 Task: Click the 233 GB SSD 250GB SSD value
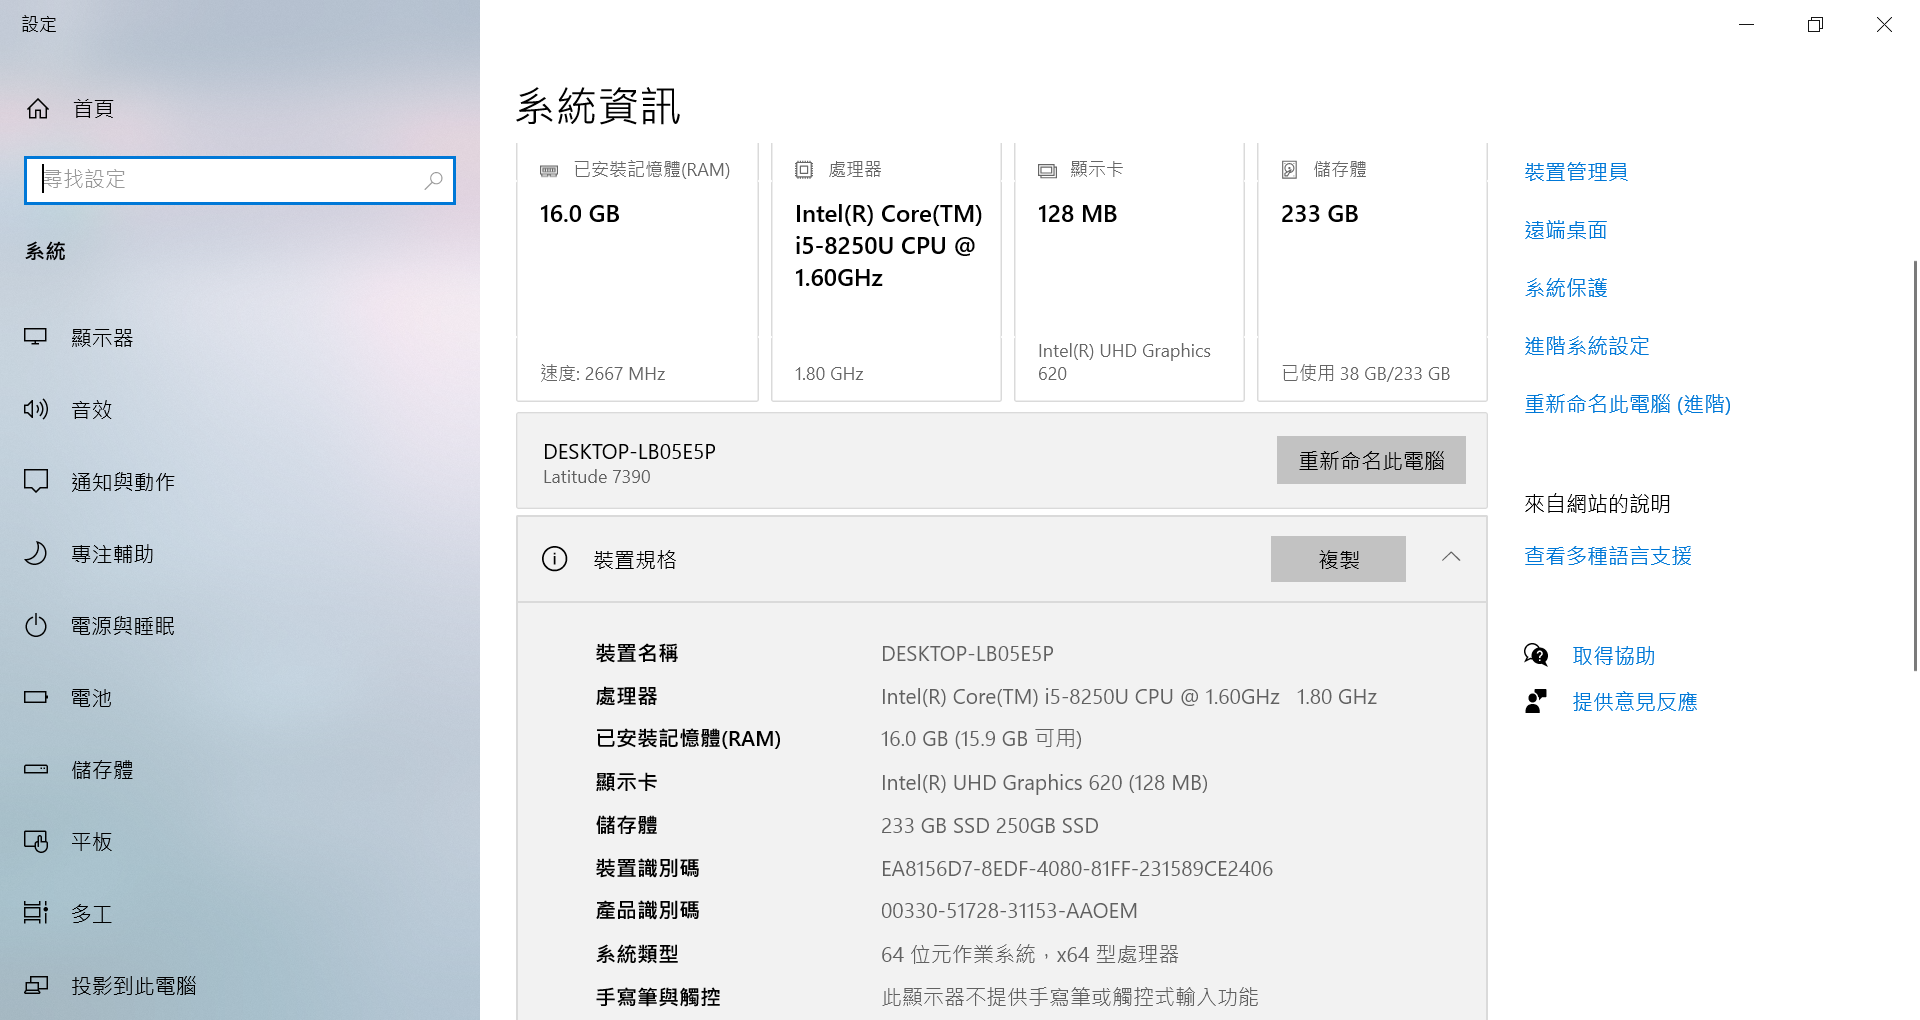(x=990, y=826)
